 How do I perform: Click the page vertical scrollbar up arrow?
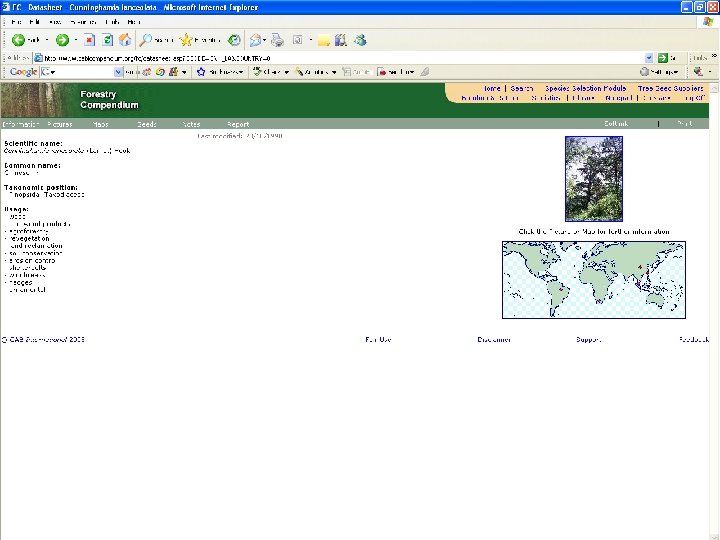(x=714, y=88)
